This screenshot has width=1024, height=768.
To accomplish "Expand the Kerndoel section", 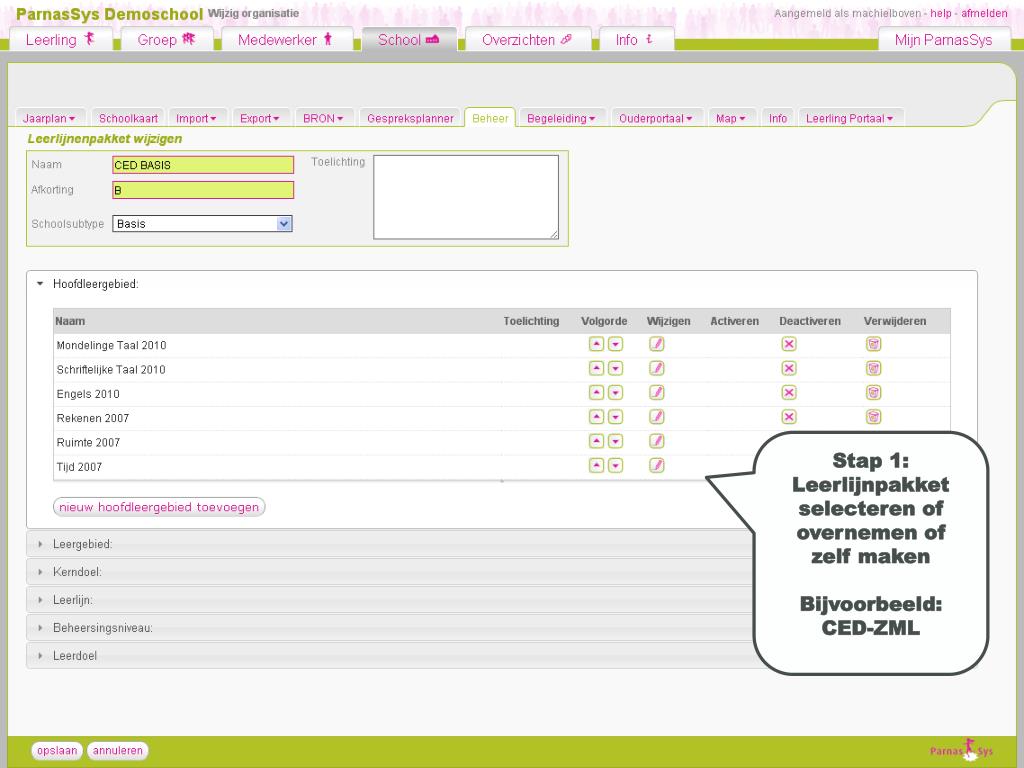I will pyautogui.click(x=40, y=572).
